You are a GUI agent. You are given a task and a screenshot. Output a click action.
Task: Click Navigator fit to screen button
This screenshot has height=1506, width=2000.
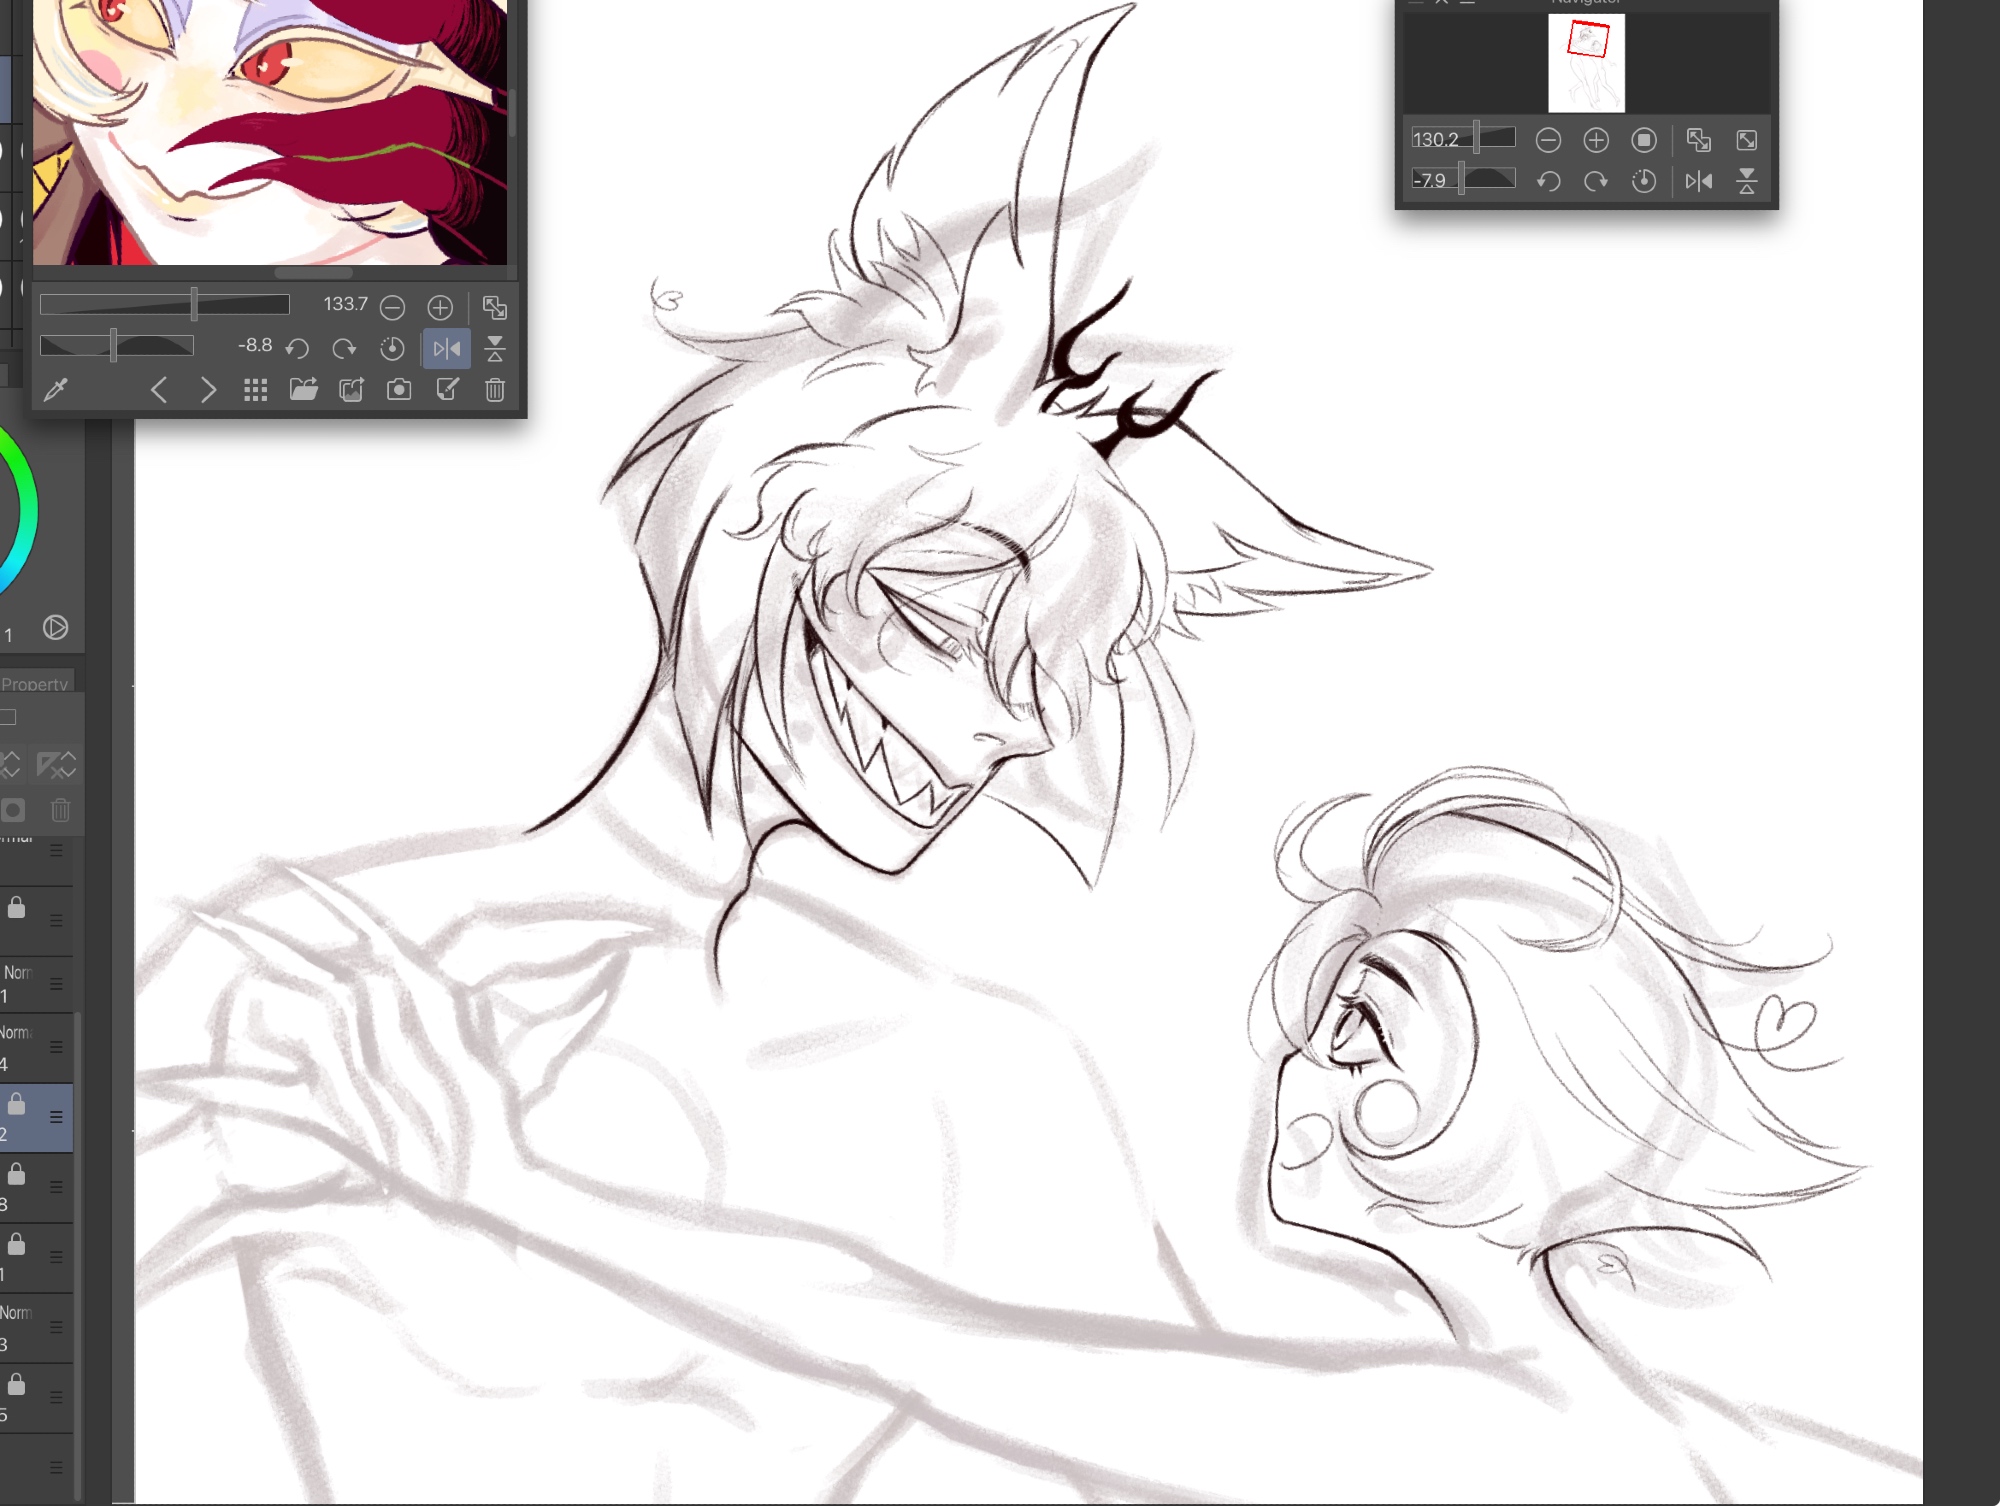(x=1698, y=140)
